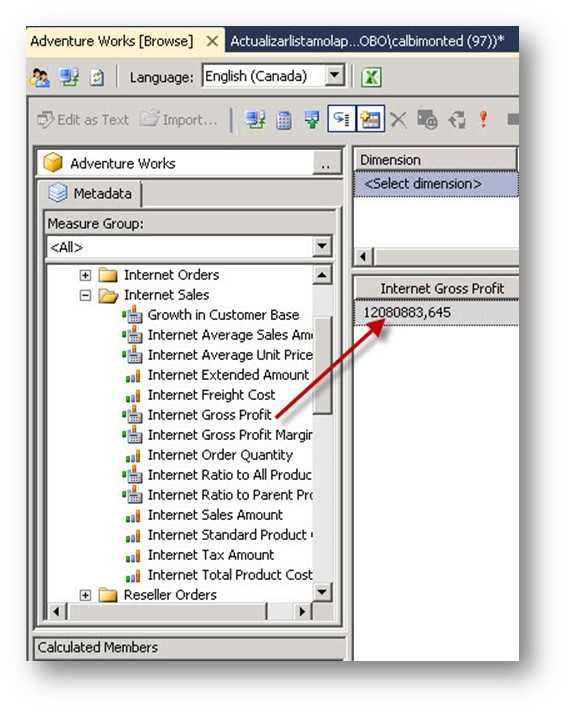Click the filter pane scroll left arrow
Viewport: 571px width, 713px height.
pos(363,257)
